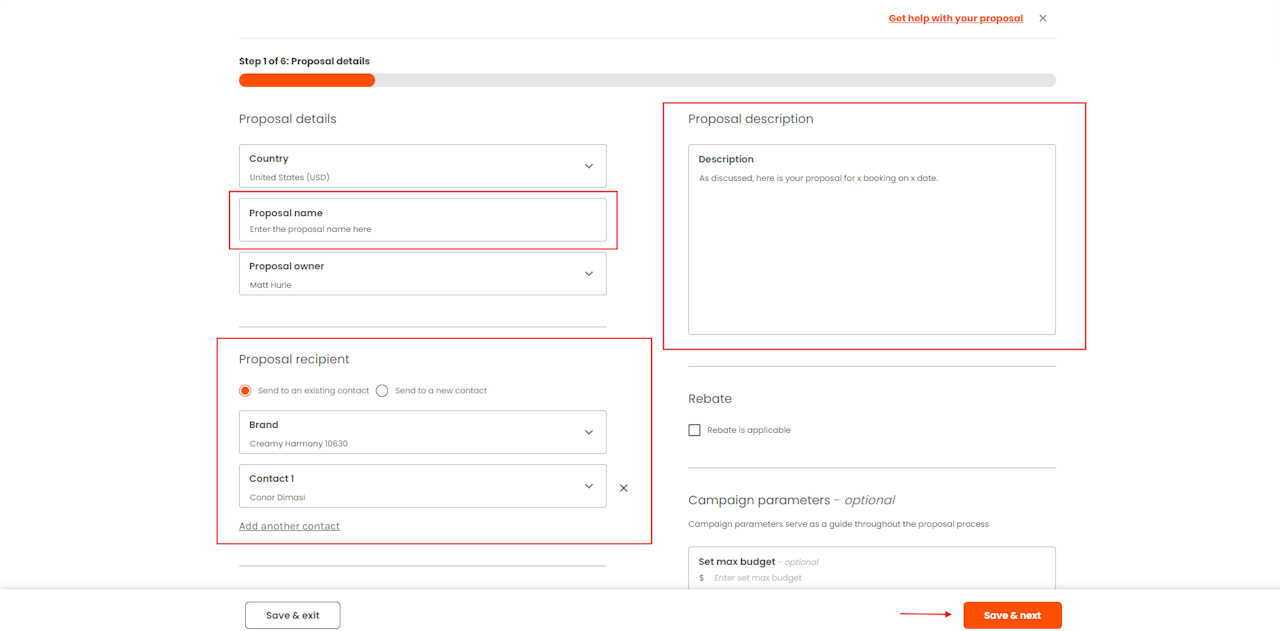Image resolution: width=1280 pixels, height=631 pixels.
Task: Click the Country dropdown chevron
Action: coord(589,166)
